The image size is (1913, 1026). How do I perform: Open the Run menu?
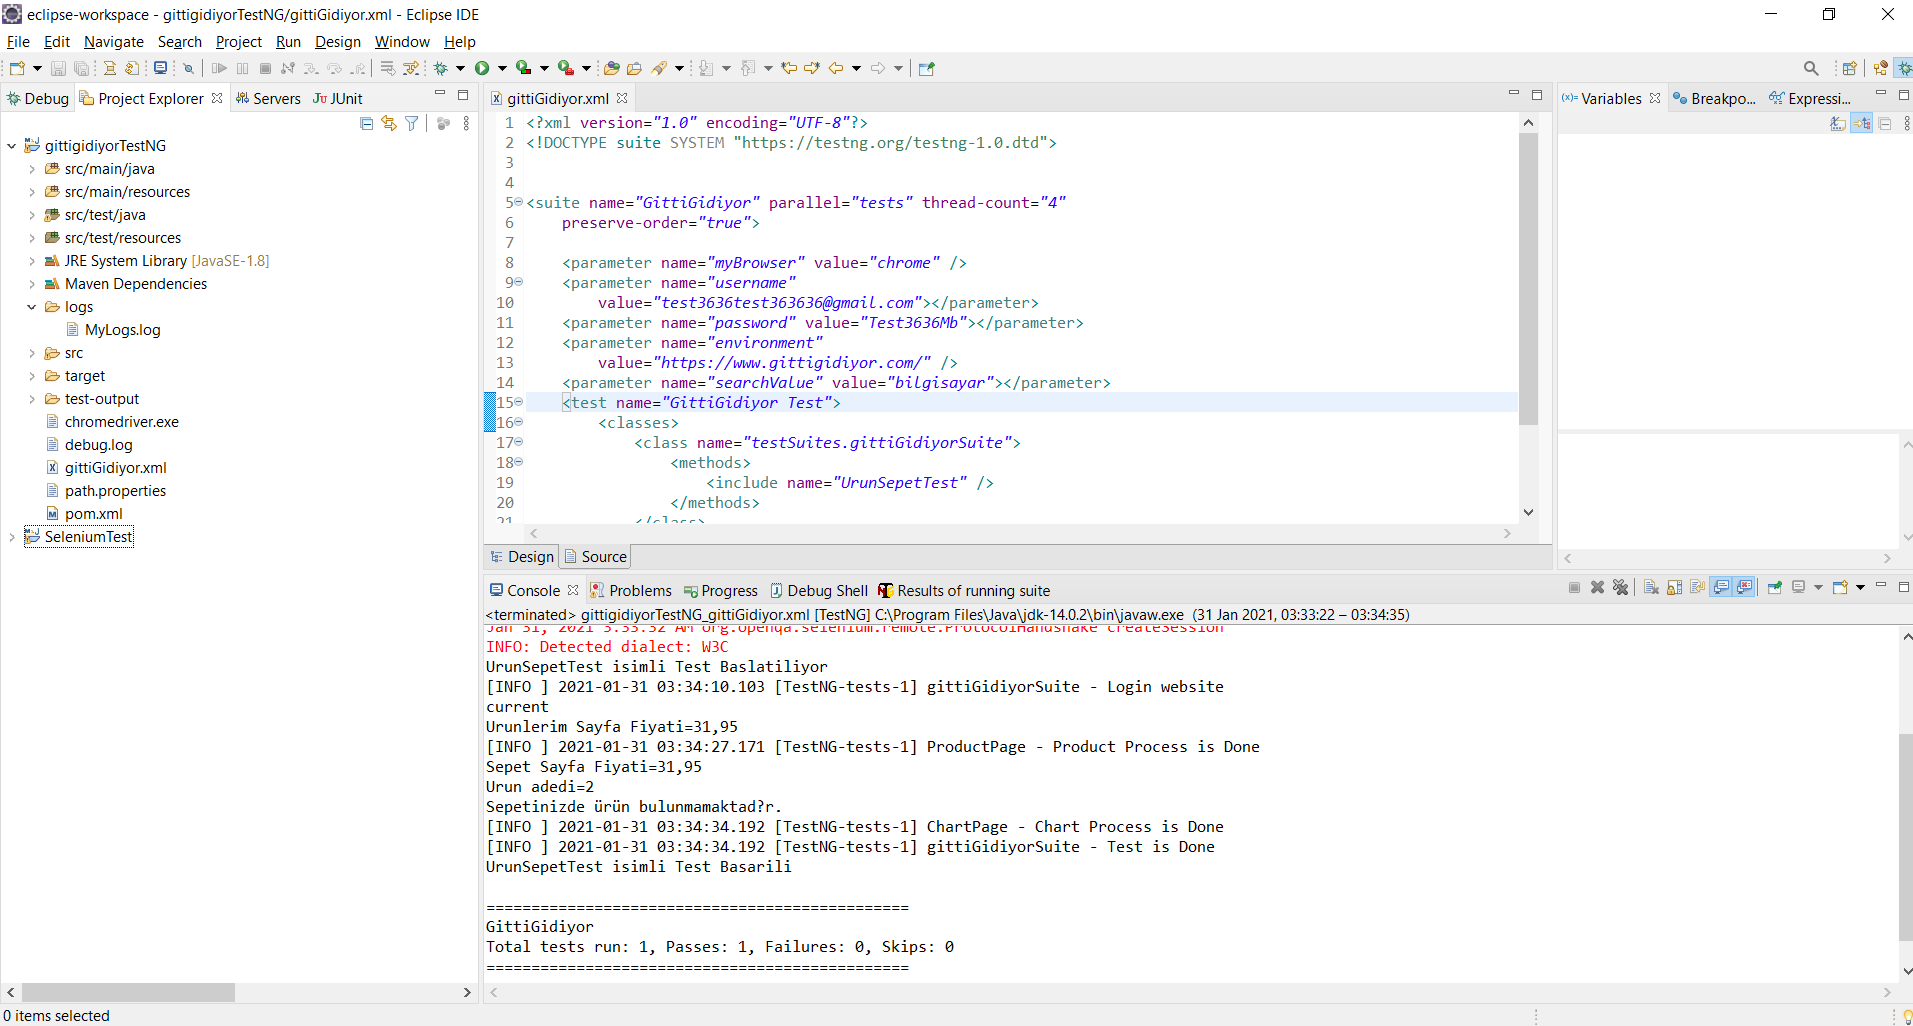pos(288,42)
